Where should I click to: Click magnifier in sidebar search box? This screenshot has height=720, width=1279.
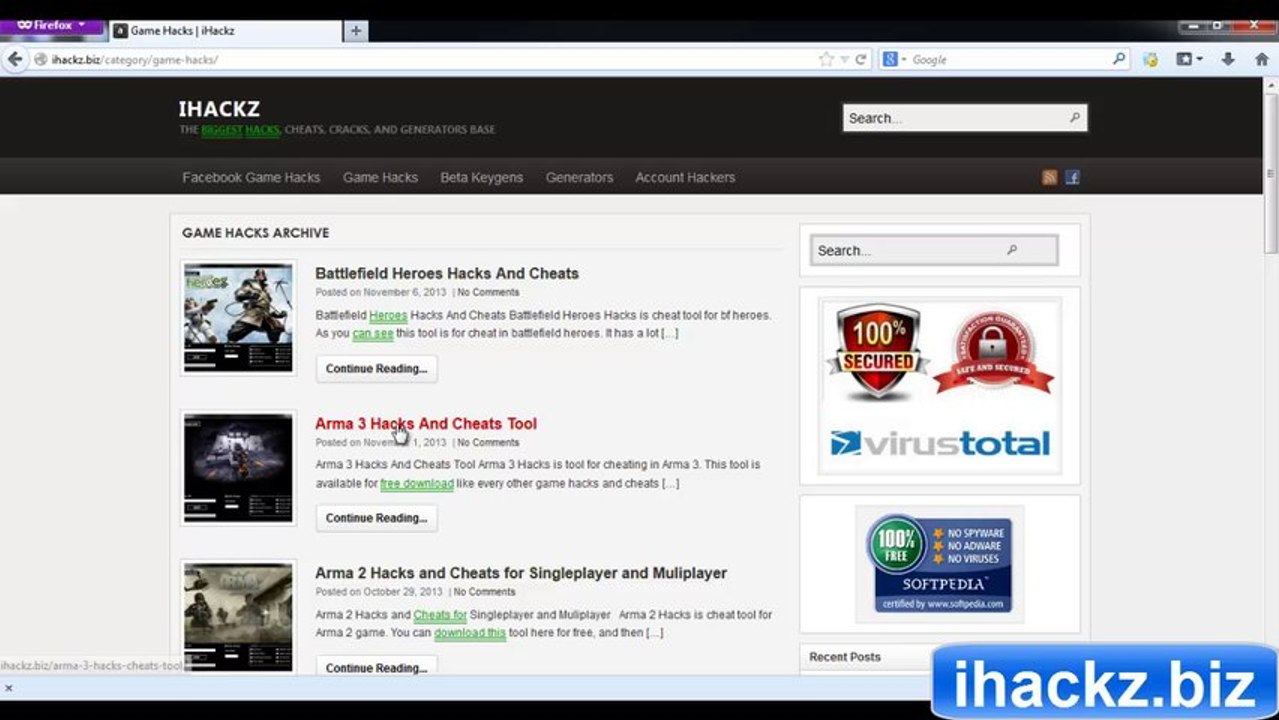click(x=1011, y=250)
